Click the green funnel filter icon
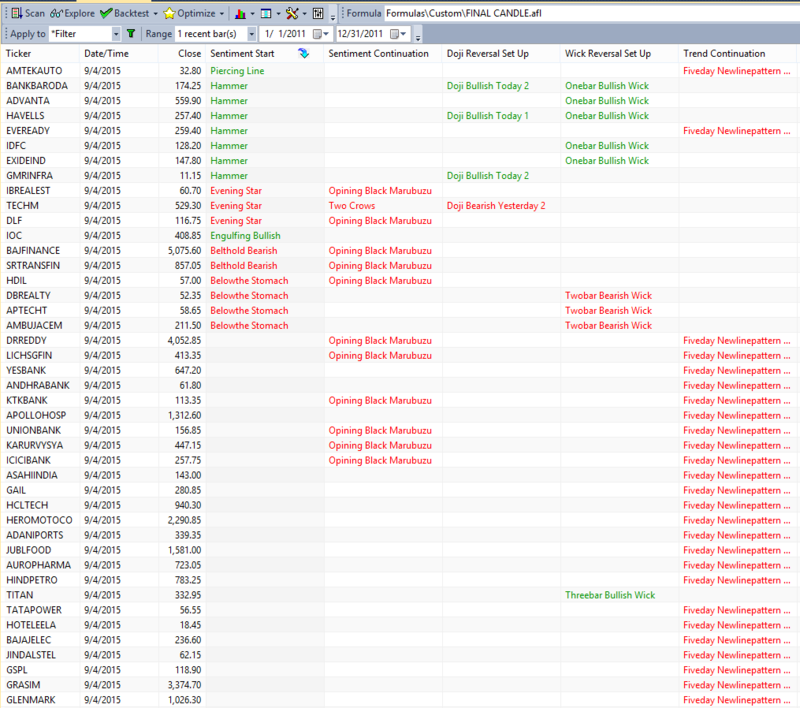 point(131,34)
